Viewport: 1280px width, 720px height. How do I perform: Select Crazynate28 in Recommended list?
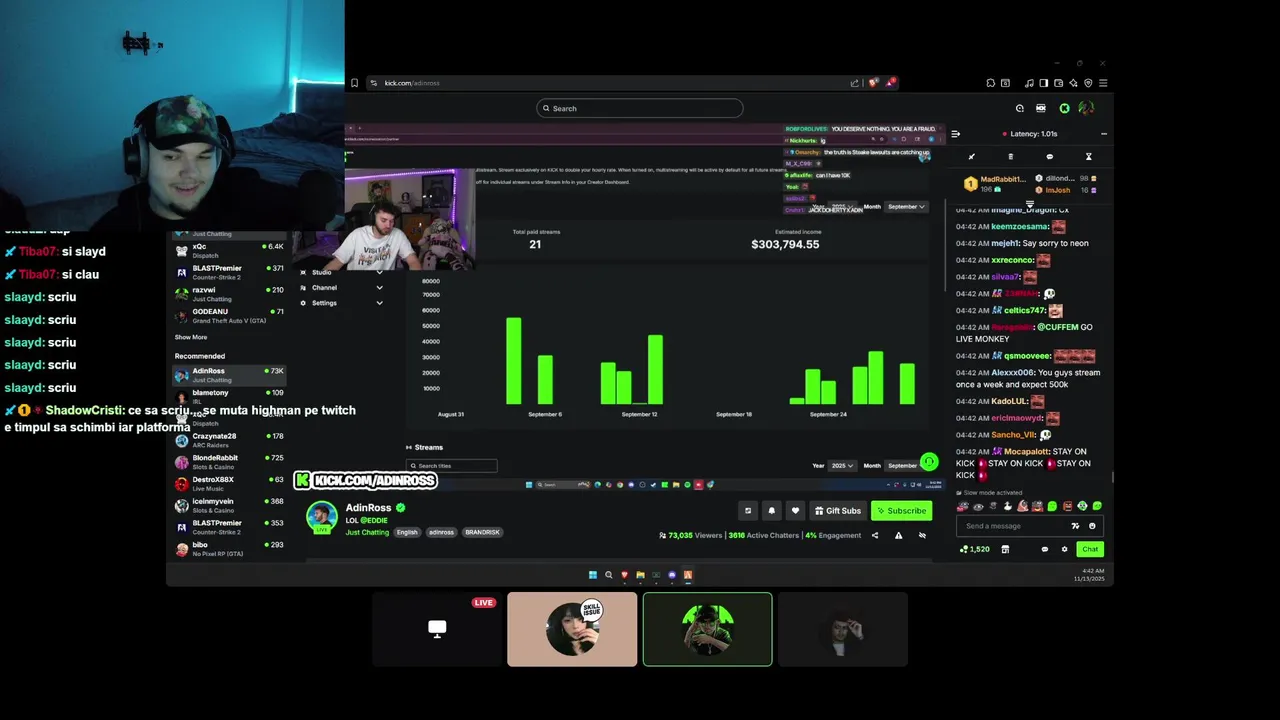click(x=229, y=440)
